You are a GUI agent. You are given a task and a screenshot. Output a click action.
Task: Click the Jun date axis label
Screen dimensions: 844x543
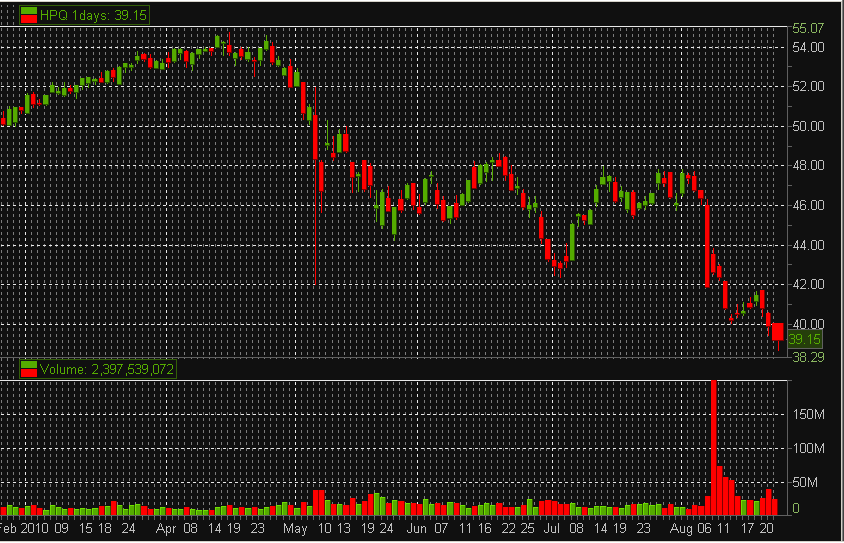point(417,528)
